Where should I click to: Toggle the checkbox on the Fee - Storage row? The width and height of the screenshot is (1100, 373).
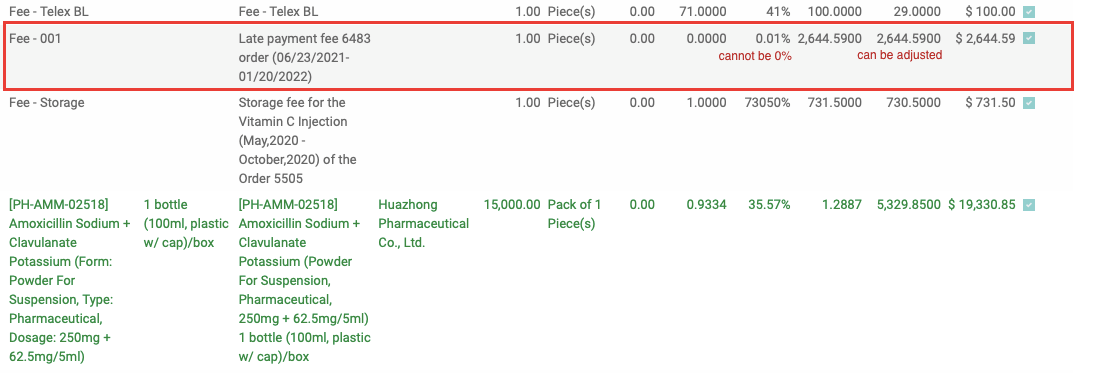1028,103
